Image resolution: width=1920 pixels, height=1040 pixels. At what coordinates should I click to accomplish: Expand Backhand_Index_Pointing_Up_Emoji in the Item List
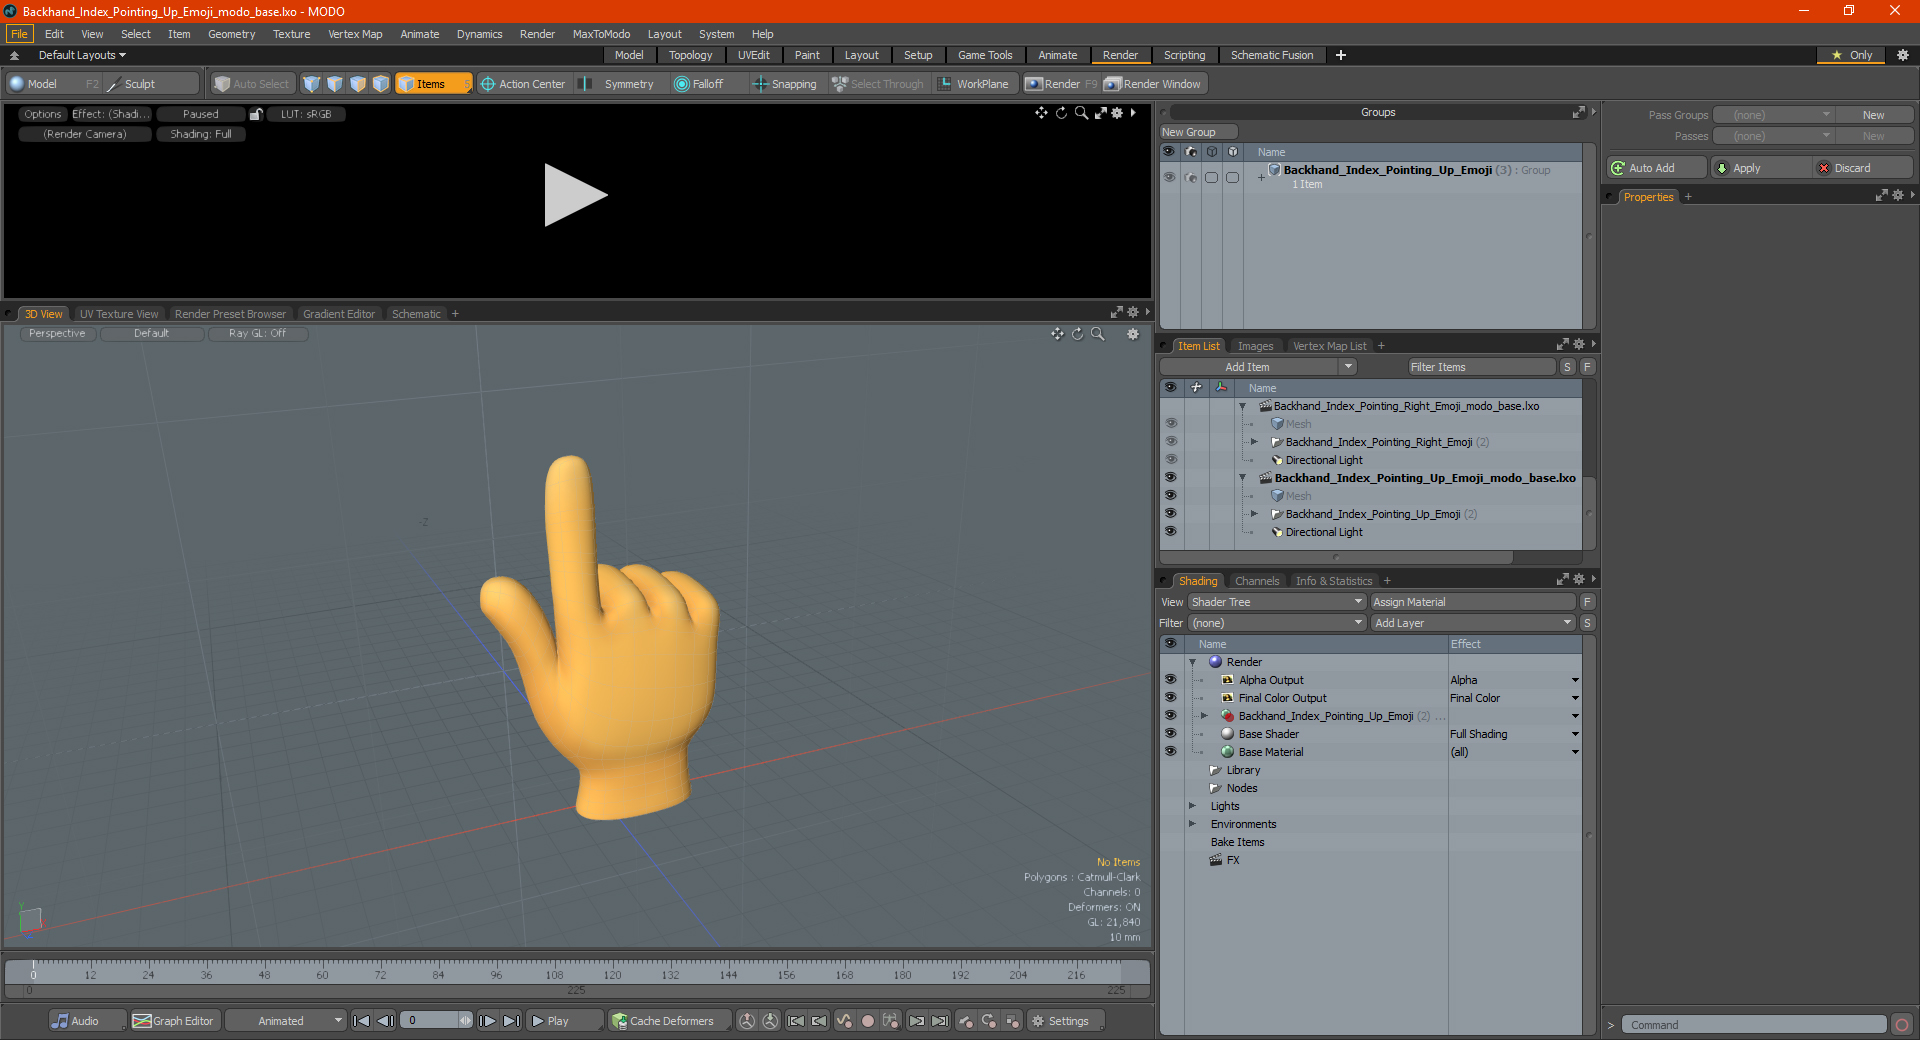click(1254, 514)
